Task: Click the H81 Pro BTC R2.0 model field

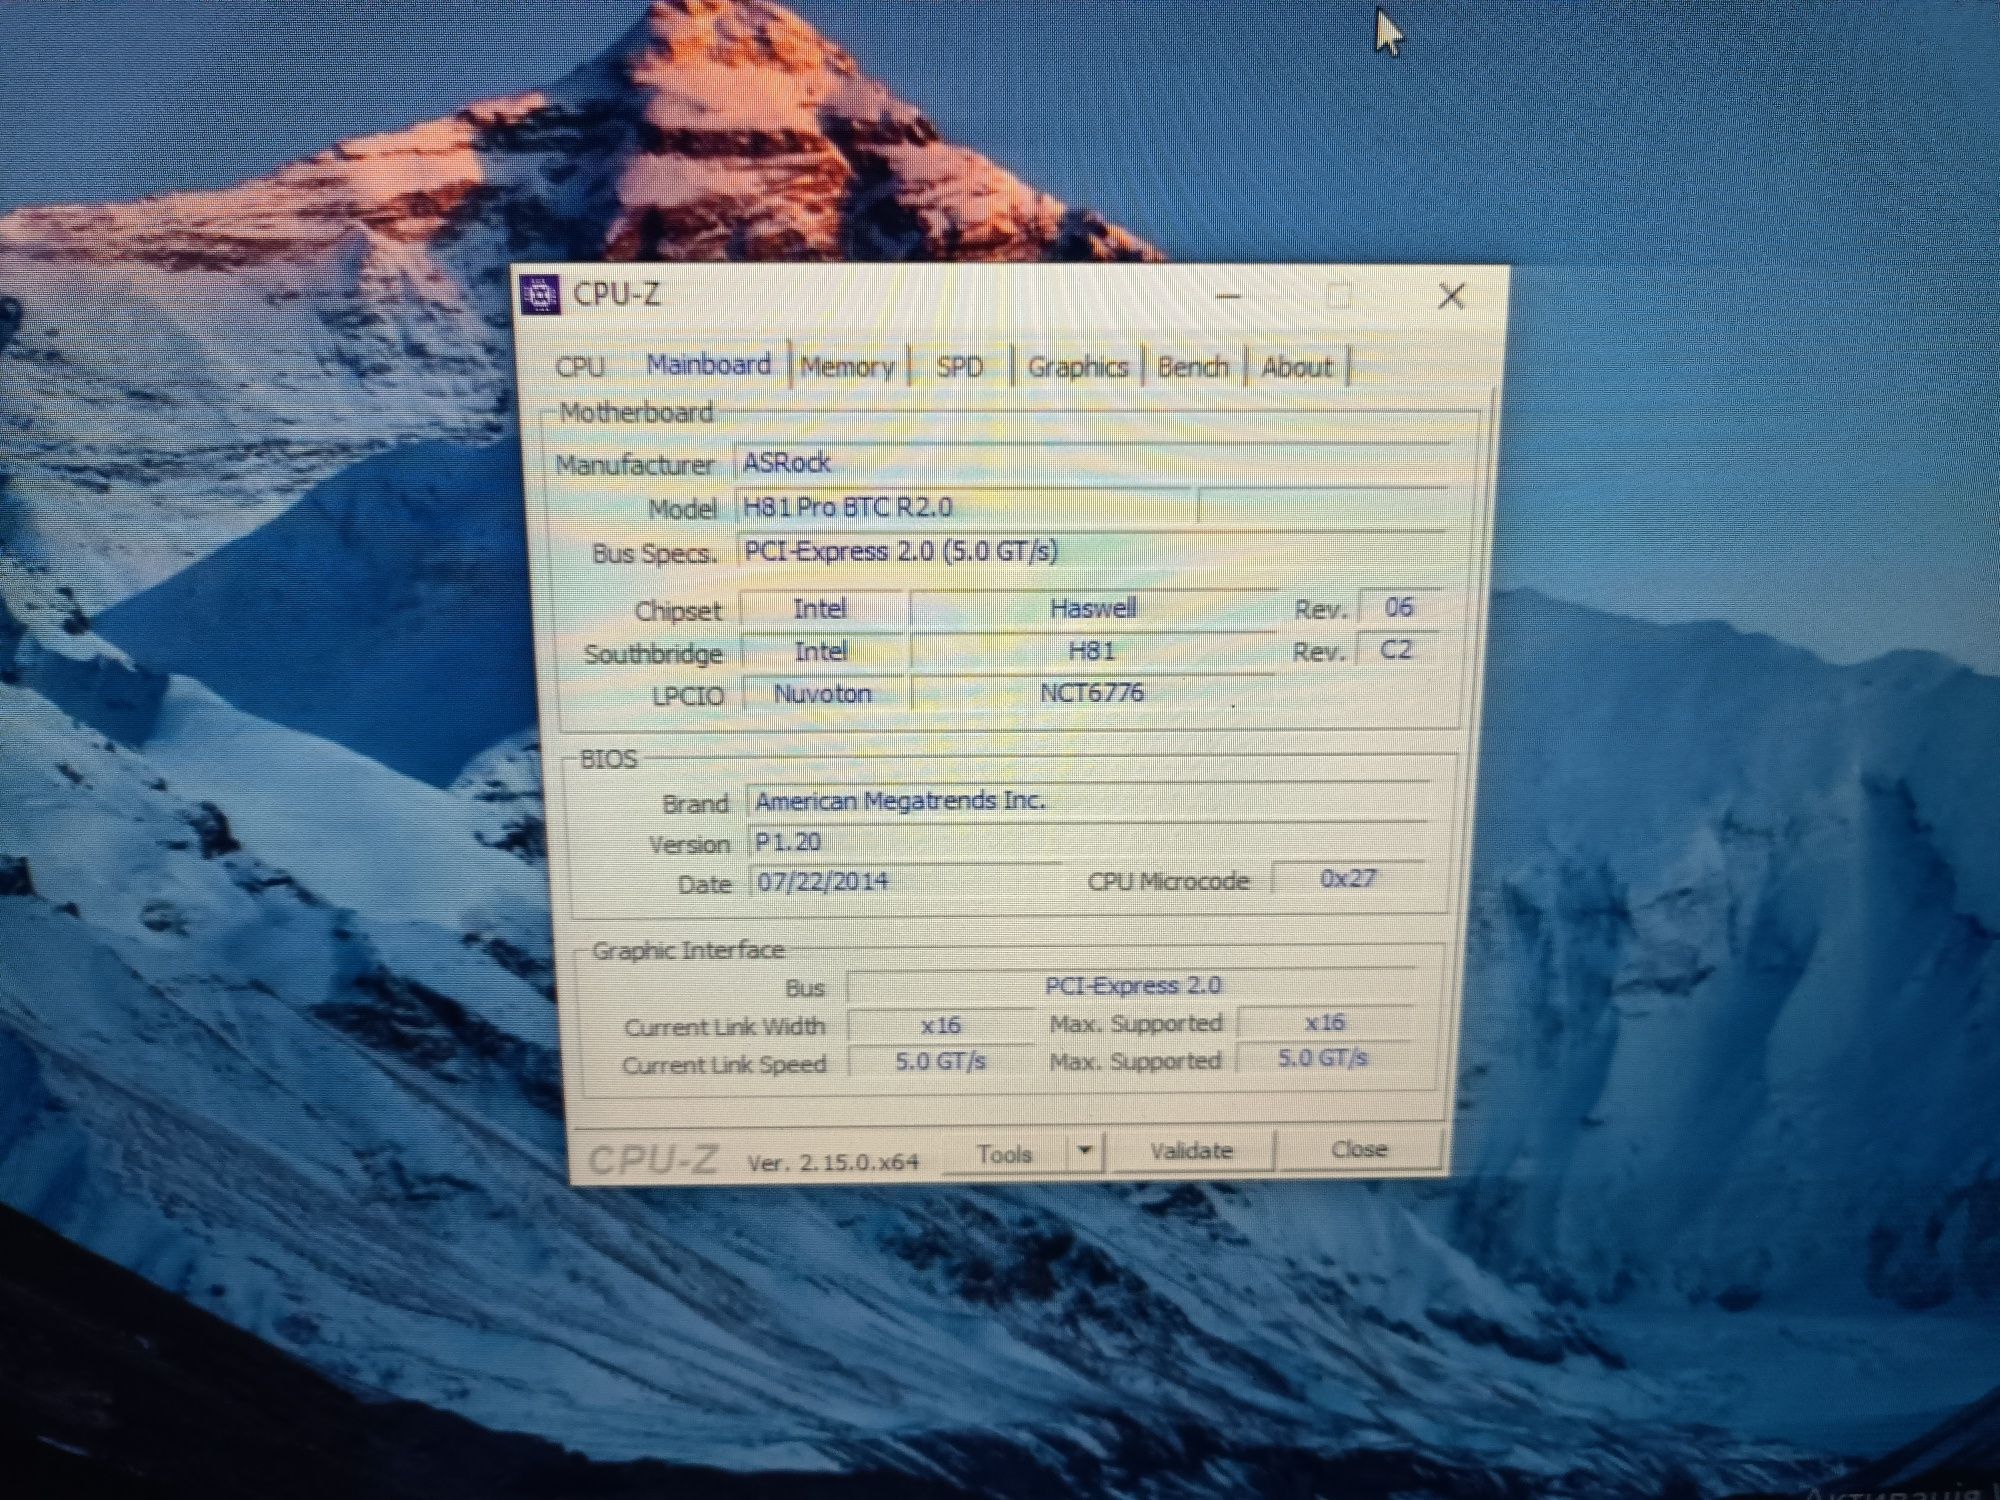Action: pos(965,507)
